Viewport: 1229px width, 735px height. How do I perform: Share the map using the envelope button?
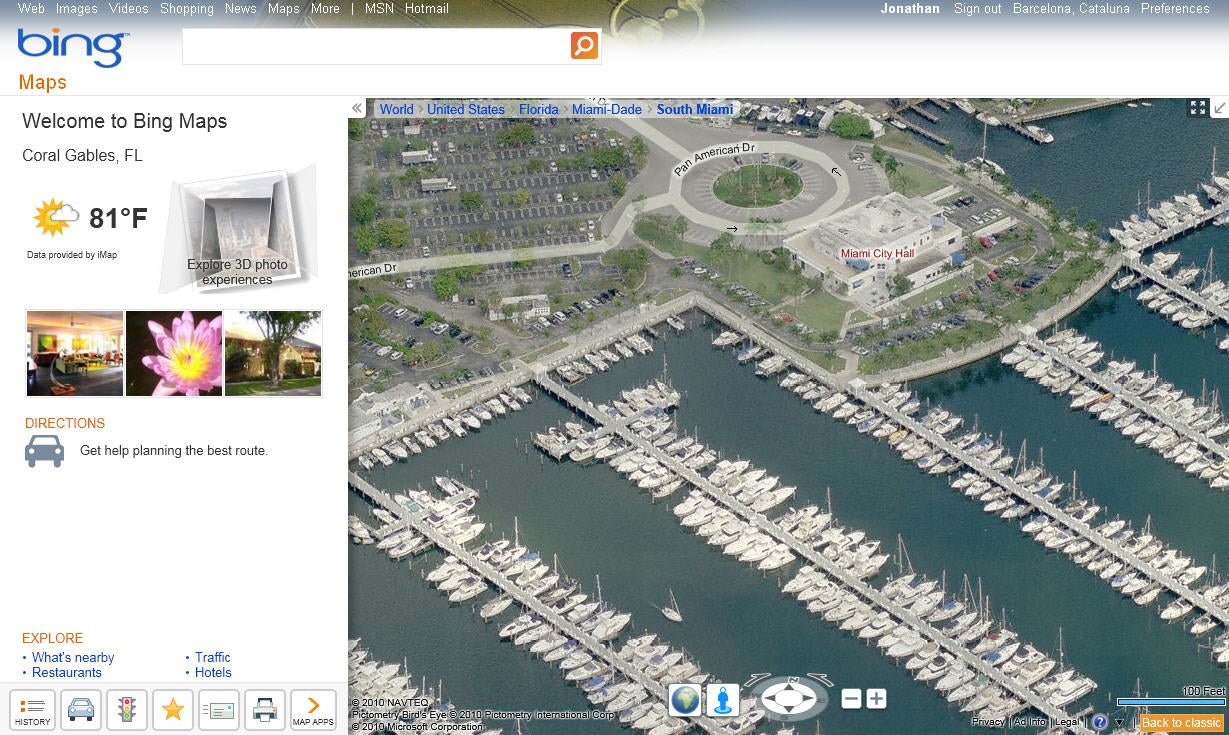219,710
